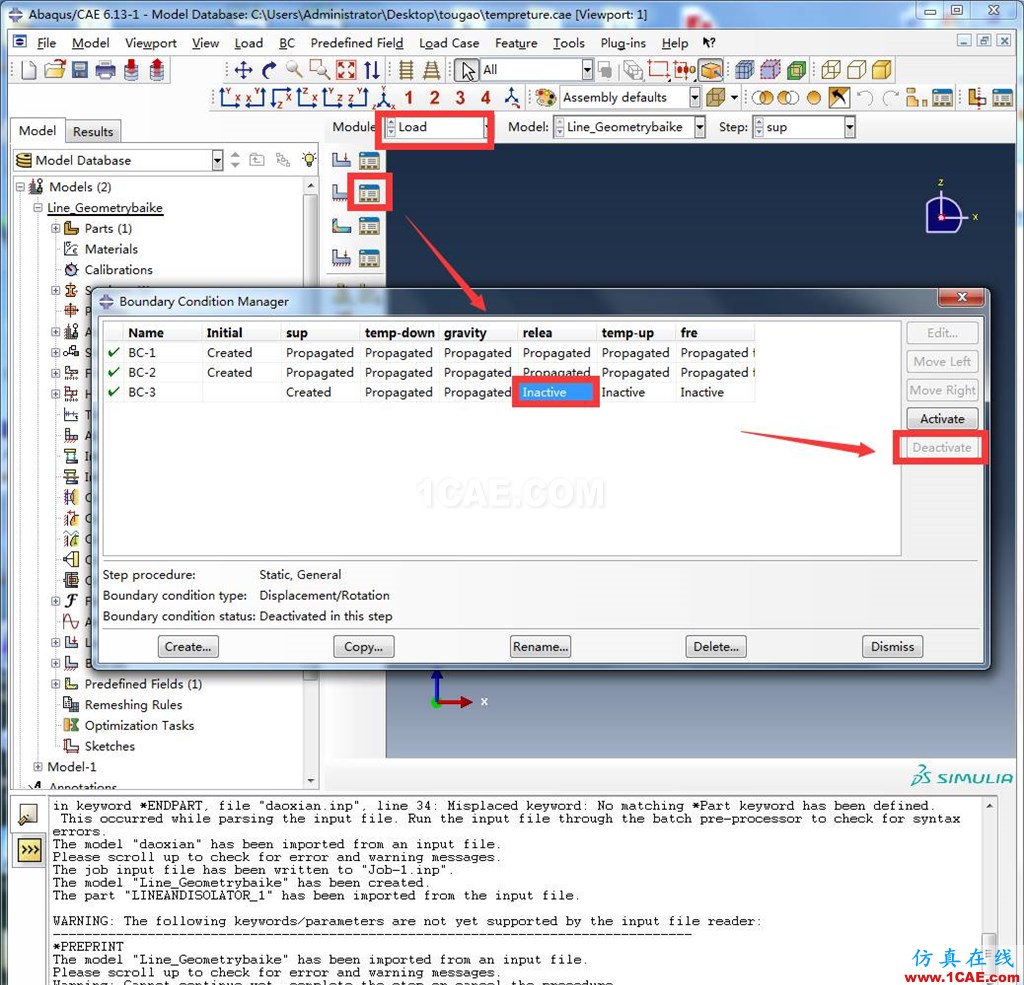Click the message area scrollbar up arrow
Screen dimensions: 1024x985
pyautogui.click(x=990, y=806)
